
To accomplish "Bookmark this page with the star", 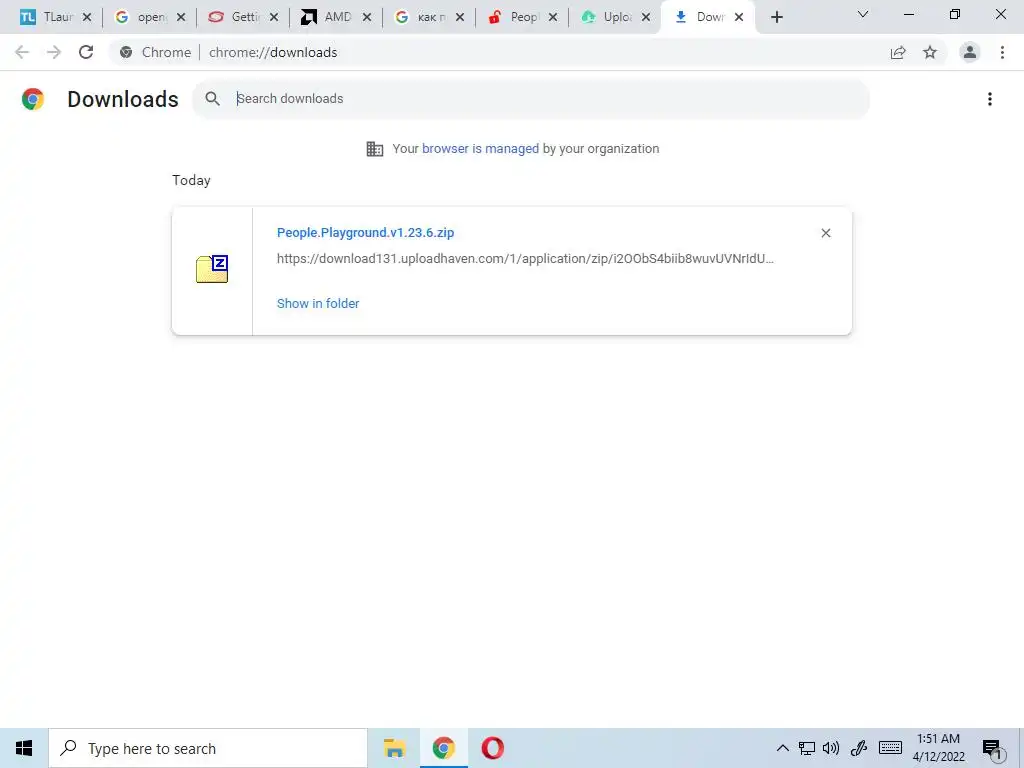I will (930, 52).
